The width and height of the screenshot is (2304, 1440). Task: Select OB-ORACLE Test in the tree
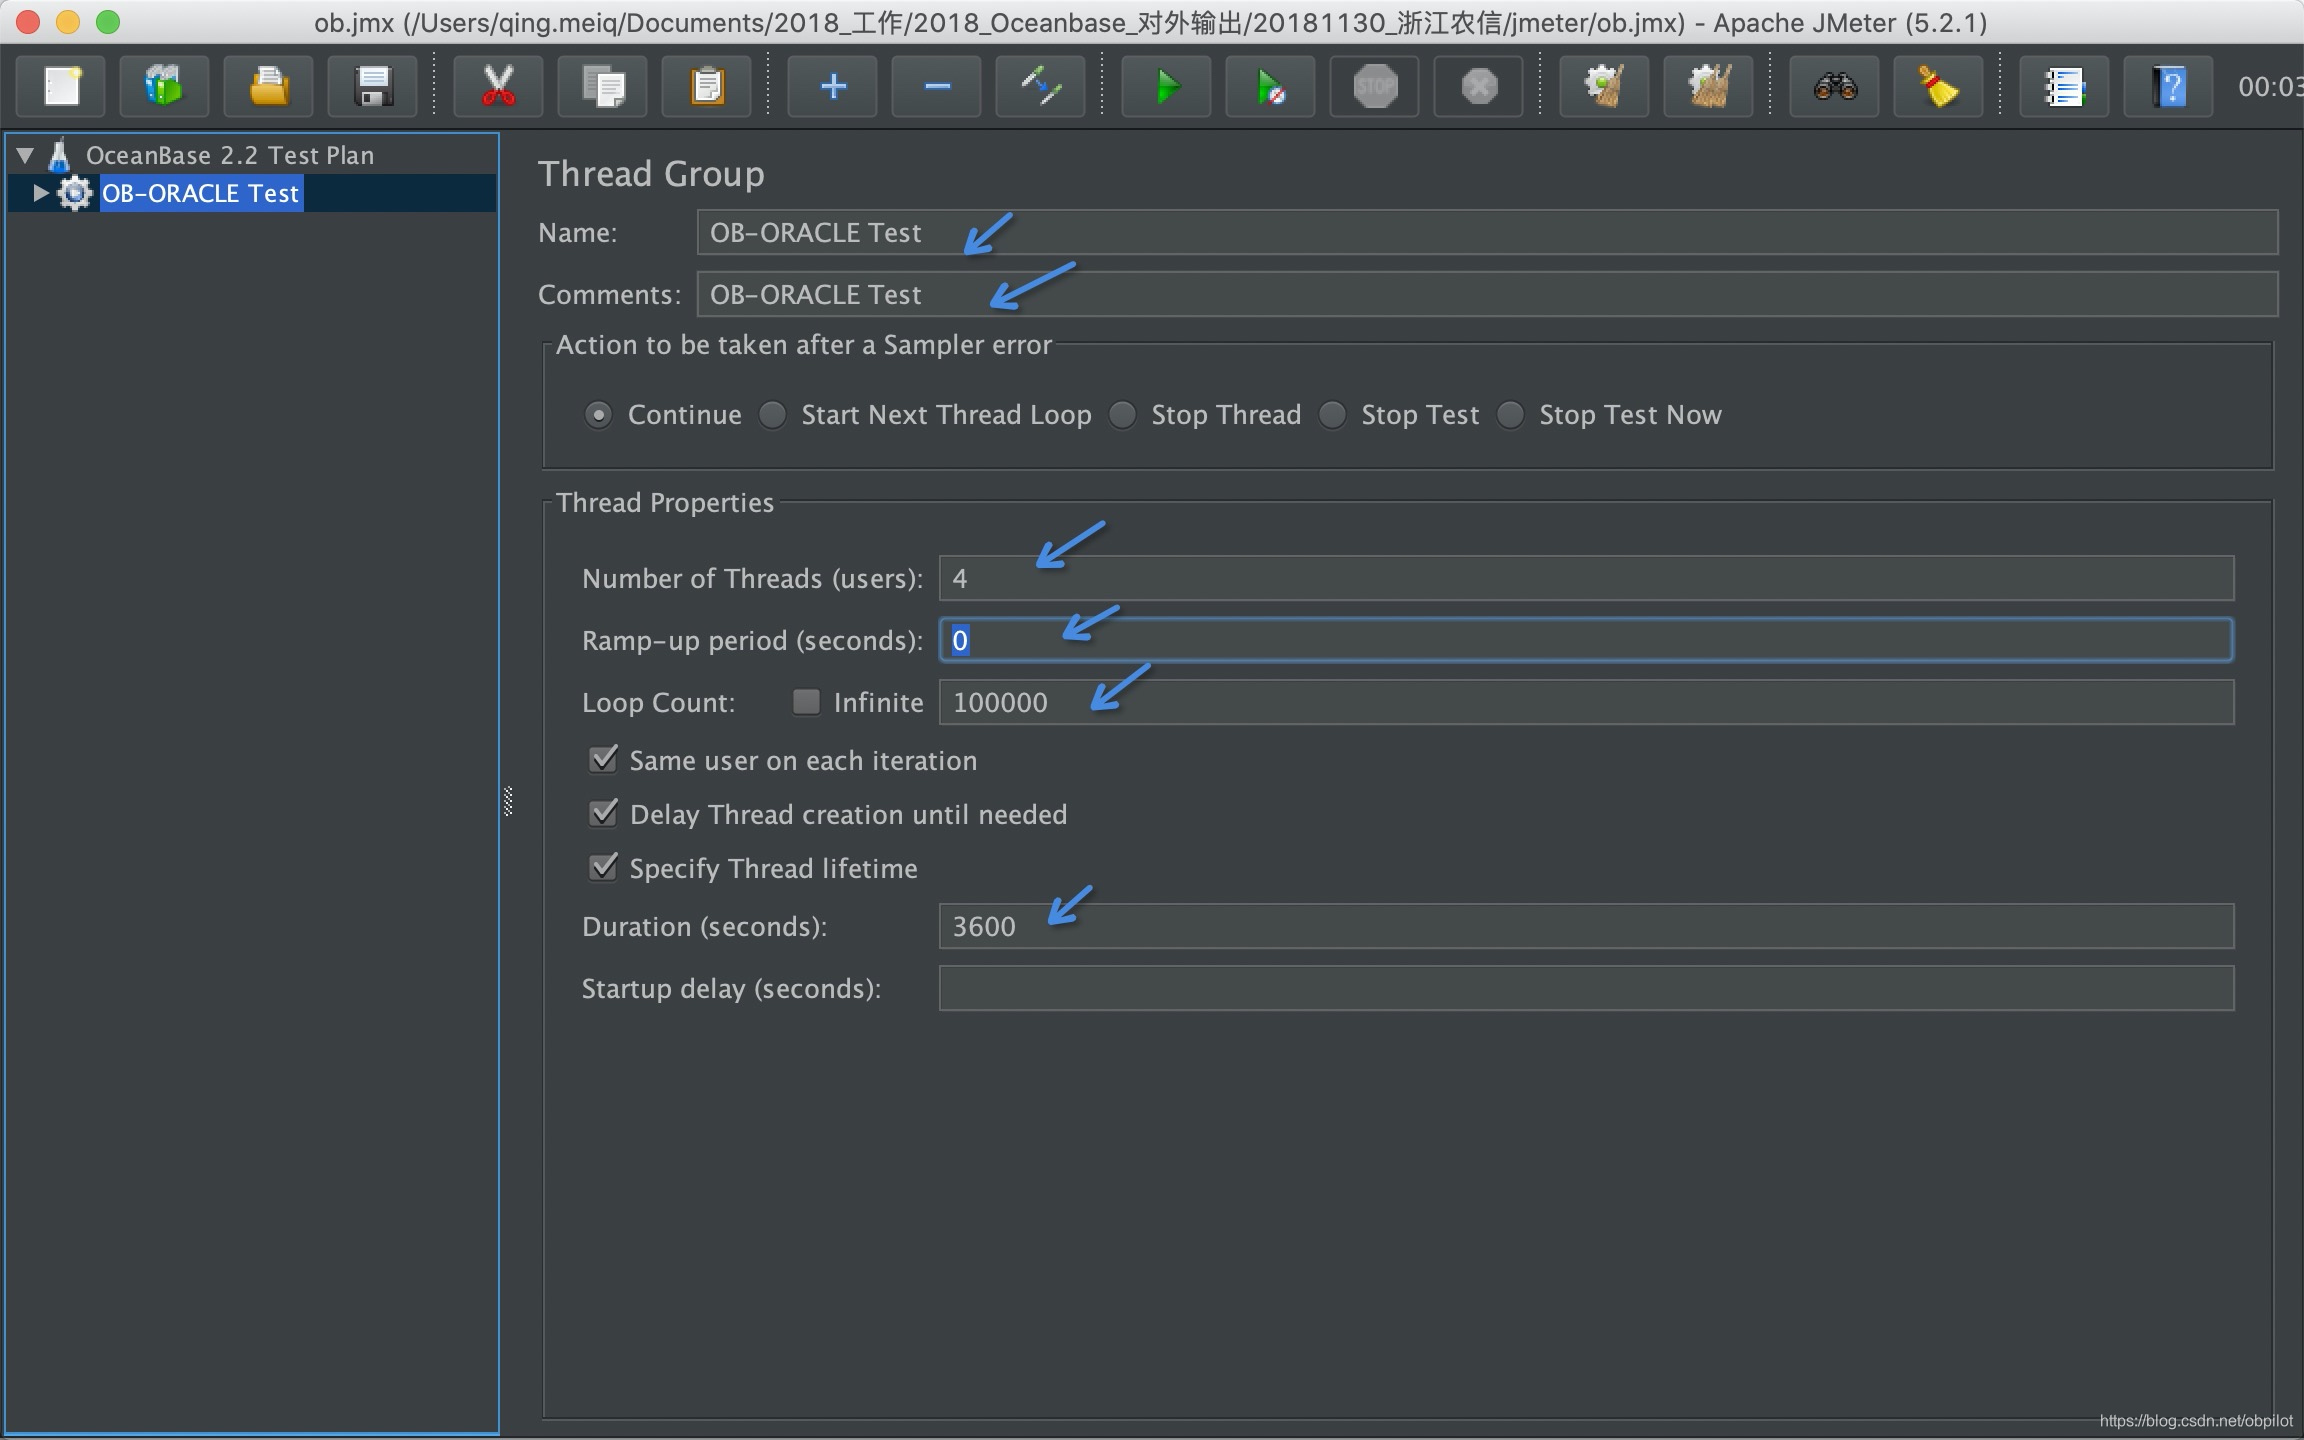(x=200, y=193)
